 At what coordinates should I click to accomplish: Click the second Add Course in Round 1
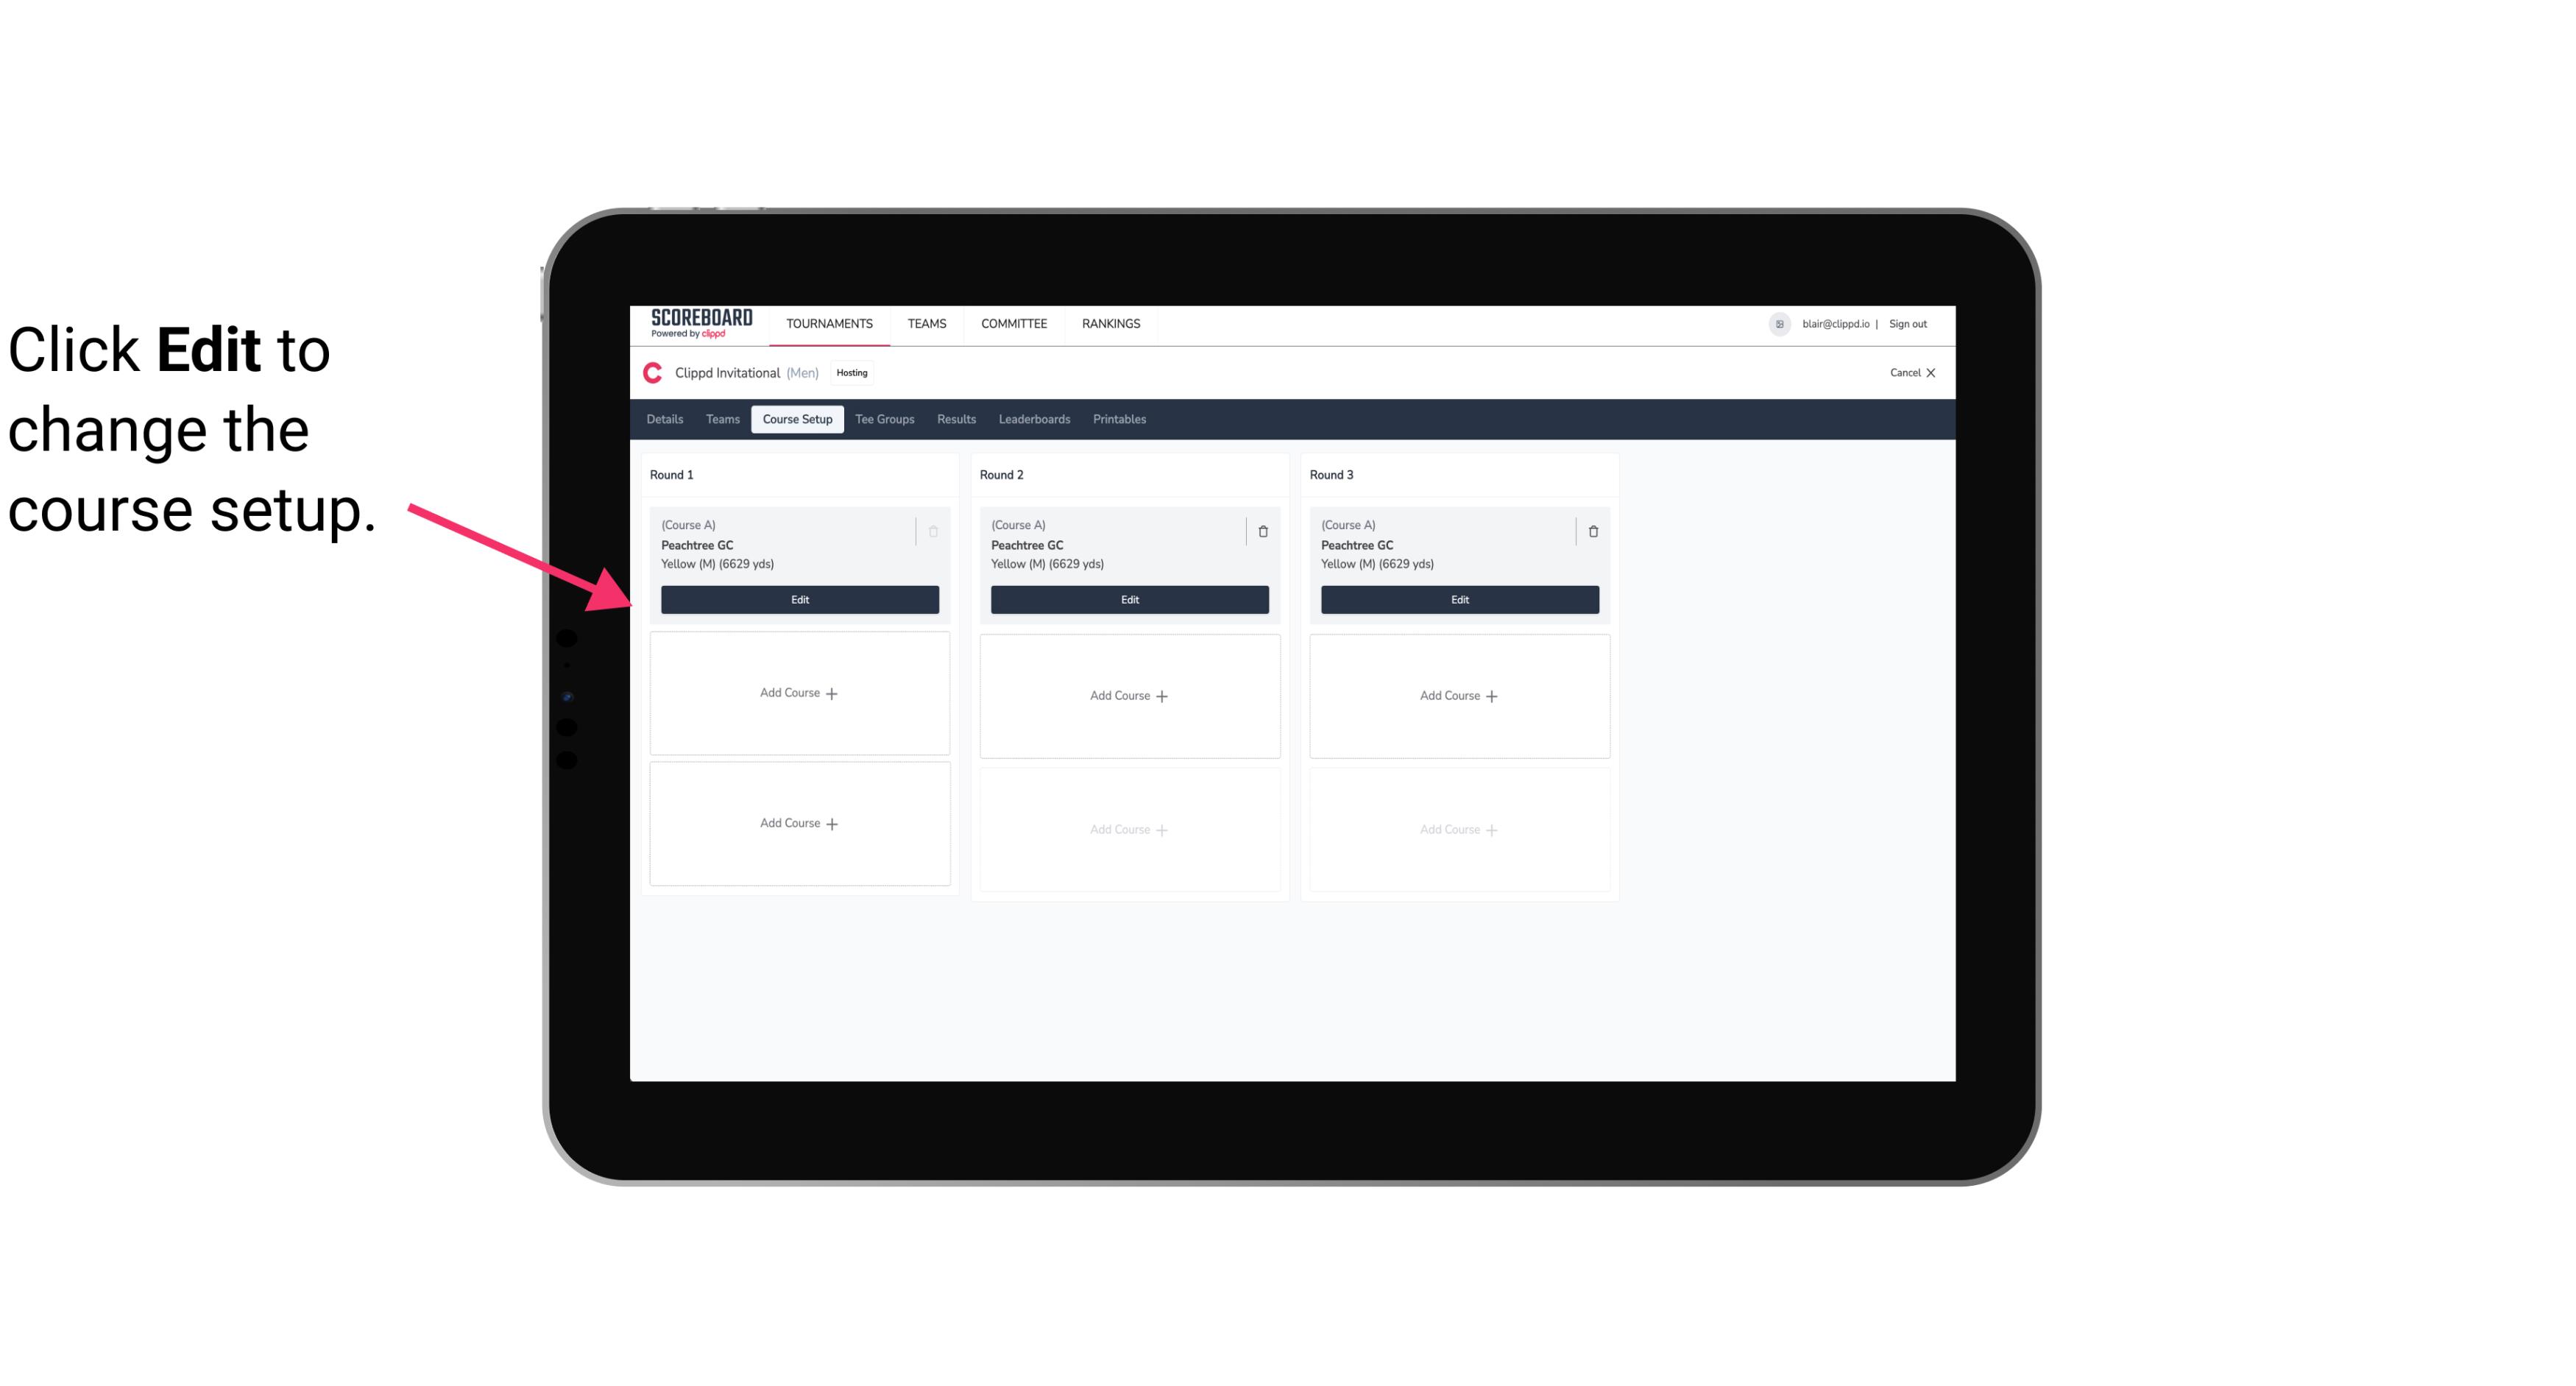(799, 823)
